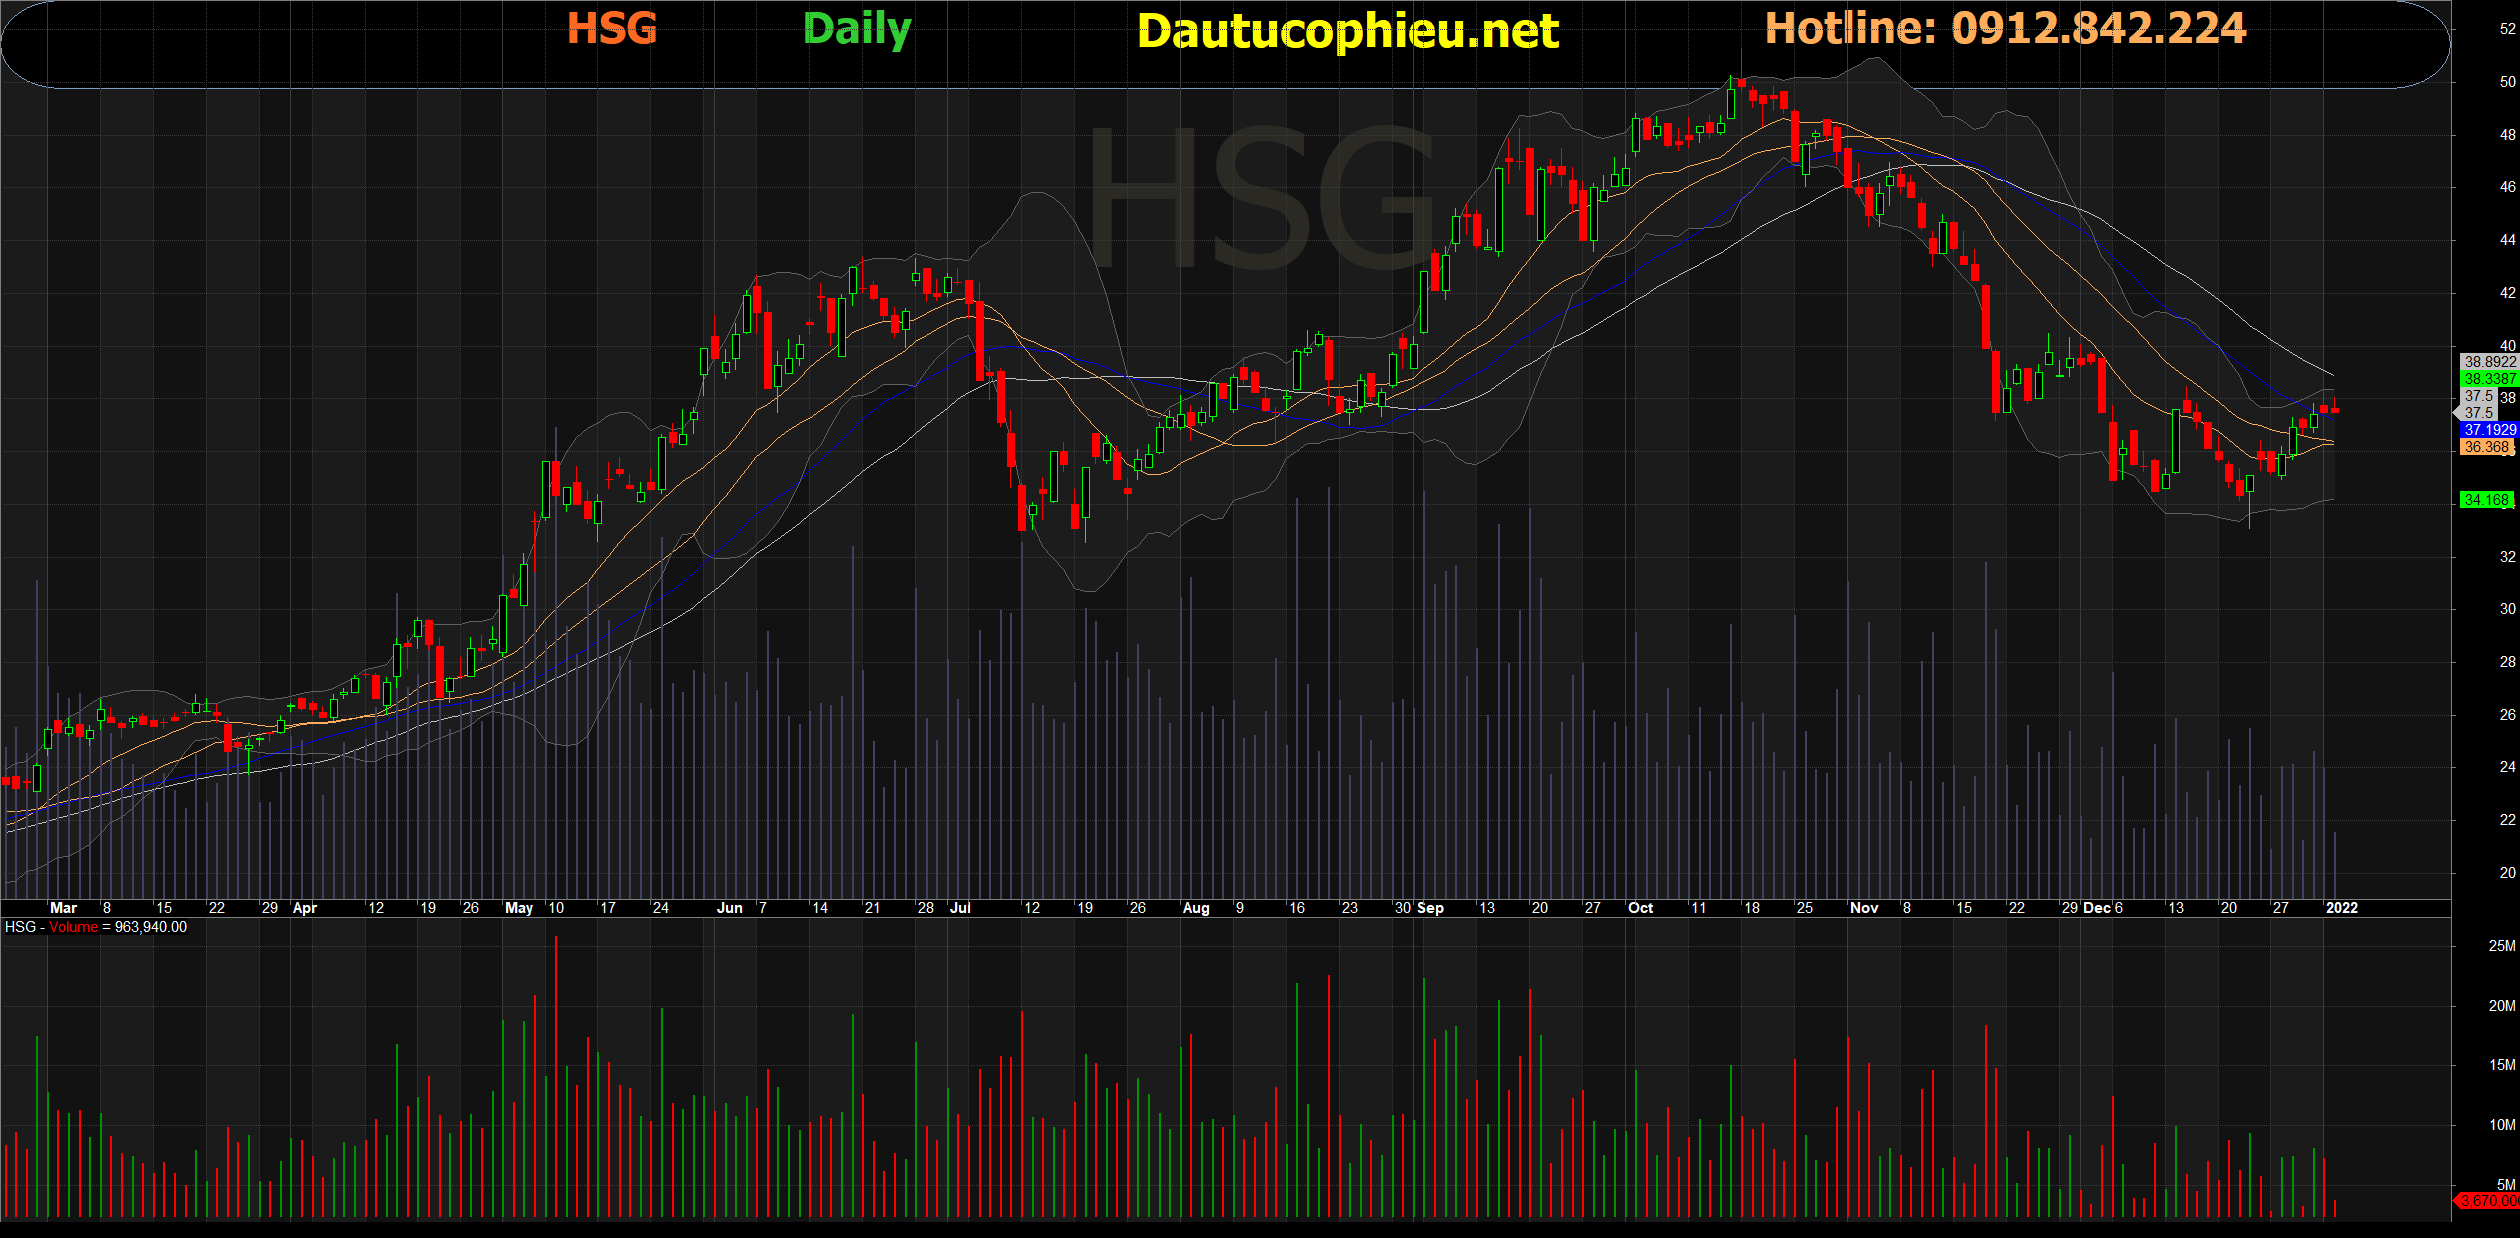Click the HSG ticker title
2520x1238 pixels.
point(612,29)
